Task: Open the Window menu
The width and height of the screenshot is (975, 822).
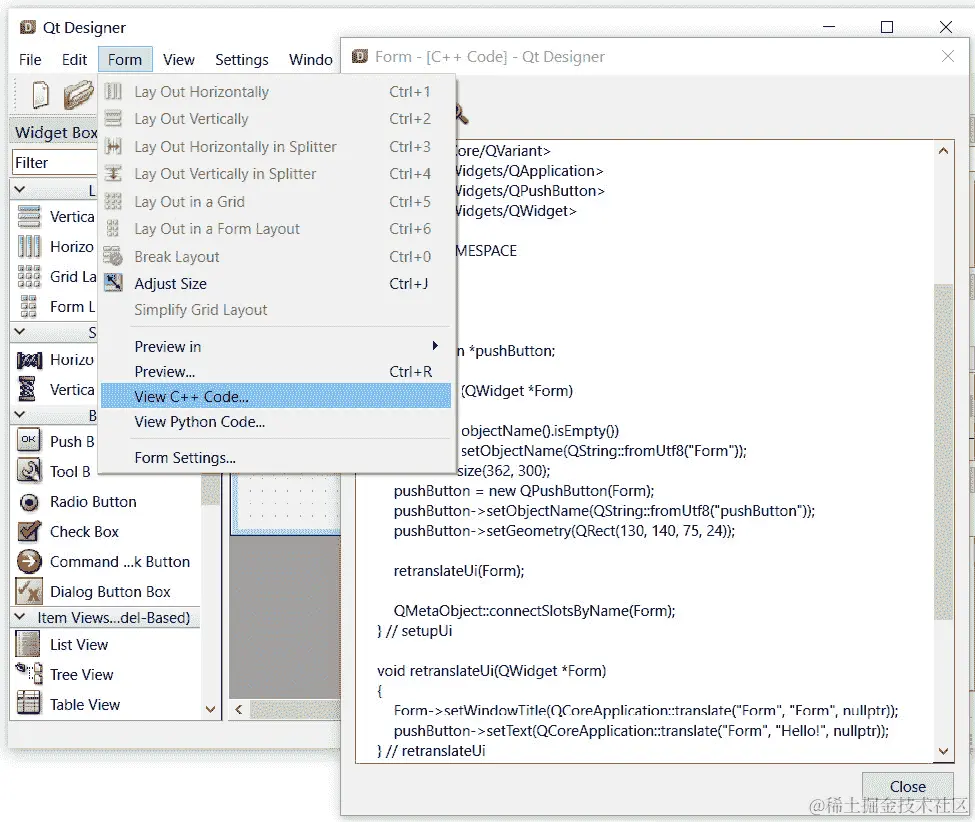Action: [x=310, y=60]
